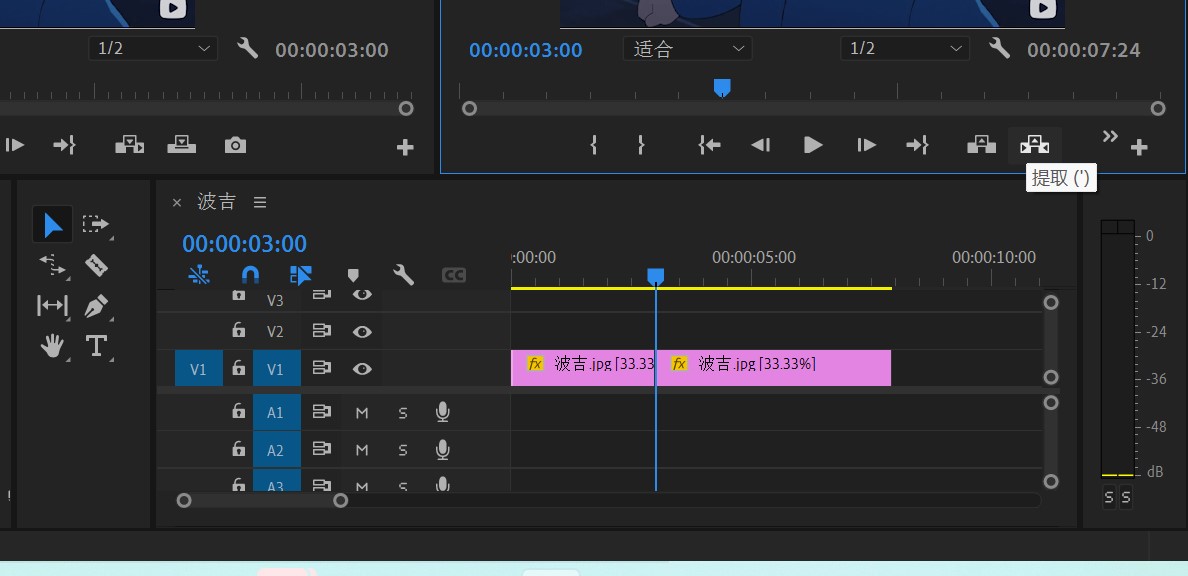
Task: Toggle V2 sync lock
Action: [322, 331]
